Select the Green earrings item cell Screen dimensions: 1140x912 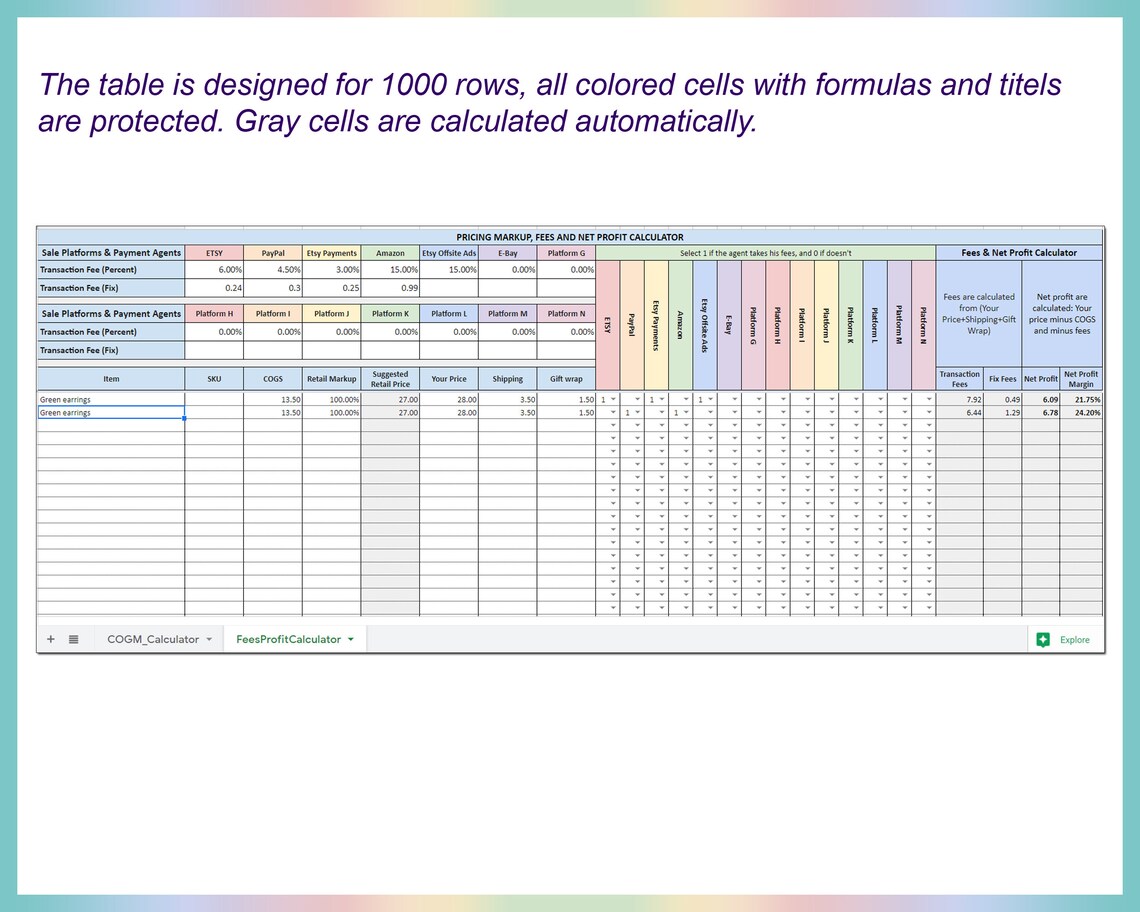point(110,399)
